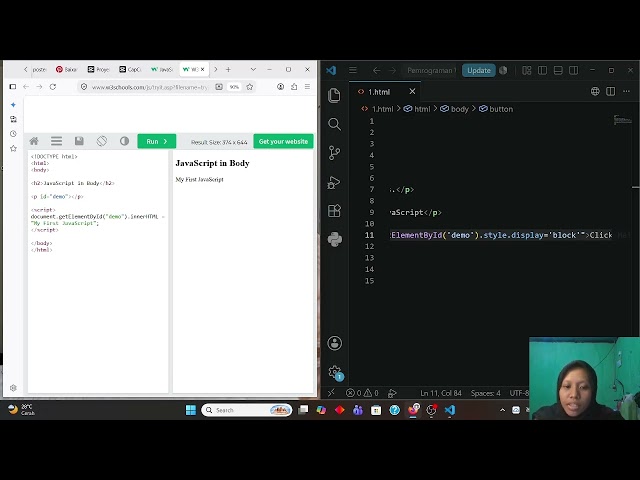This screenshot has width=640, height=480.
Task: Click line number 11 in editor
Action: coord(369,235)
